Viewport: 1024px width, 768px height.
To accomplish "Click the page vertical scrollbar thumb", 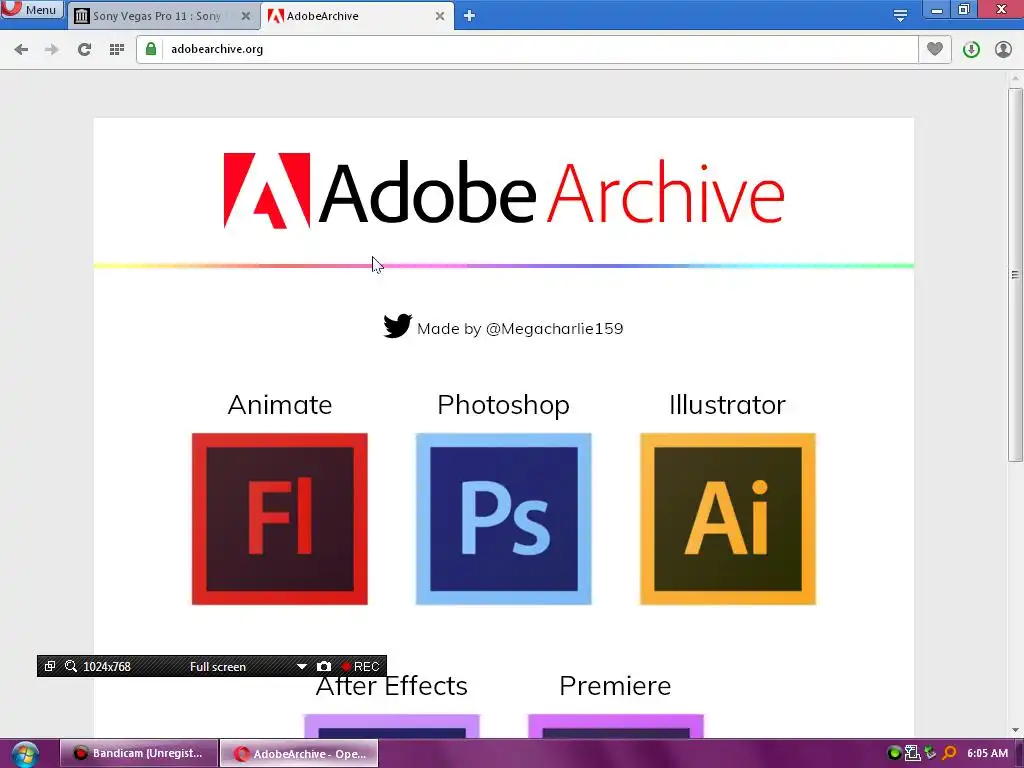I will coord(1015,274).
